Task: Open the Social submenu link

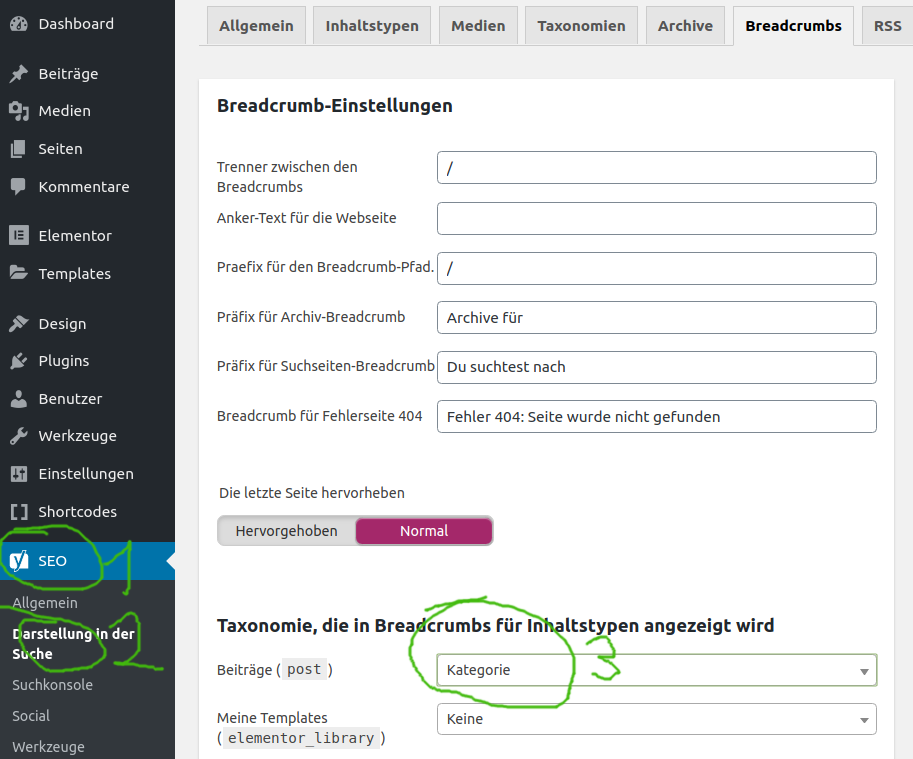Action: pos(31,716)
